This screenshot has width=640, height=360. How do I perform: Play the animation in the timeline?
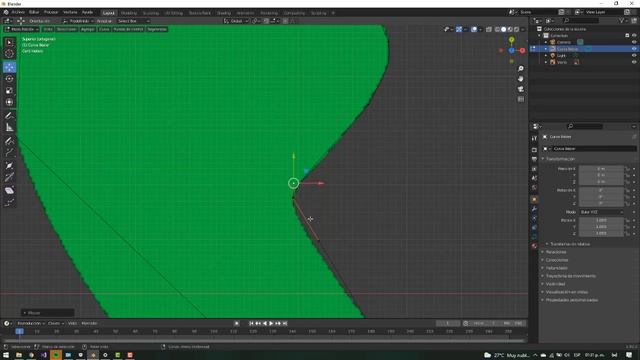click(271, 323)
